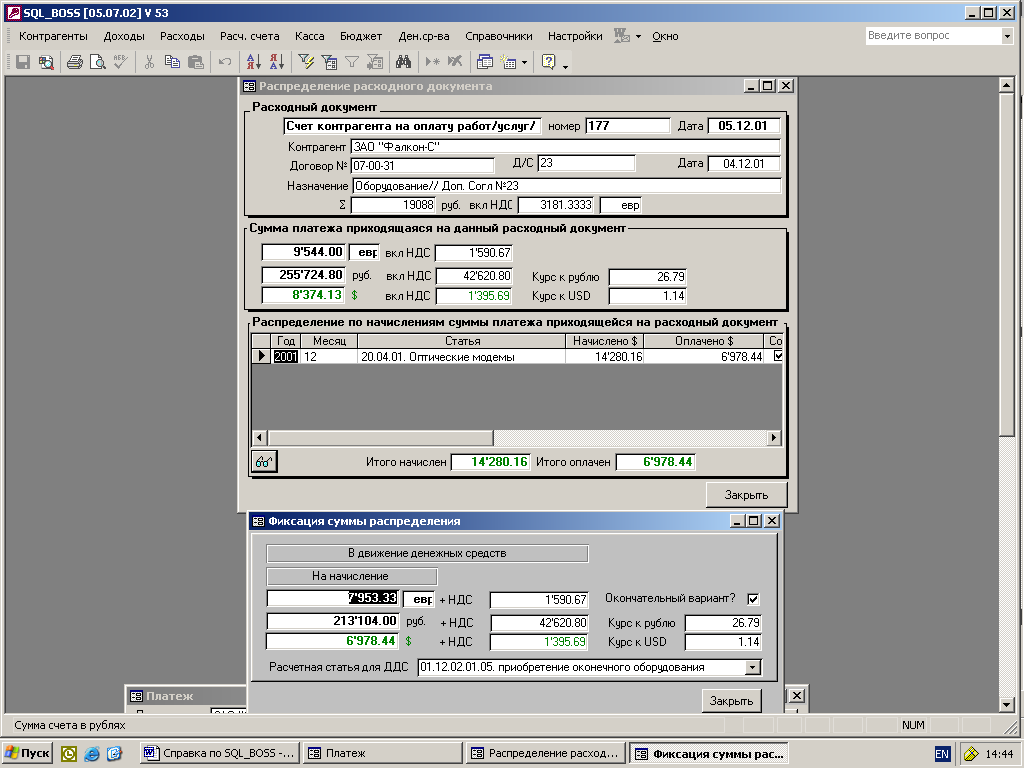Open the Справочники menu
This screenshot has height=768, width=1024.
(499, 36)
